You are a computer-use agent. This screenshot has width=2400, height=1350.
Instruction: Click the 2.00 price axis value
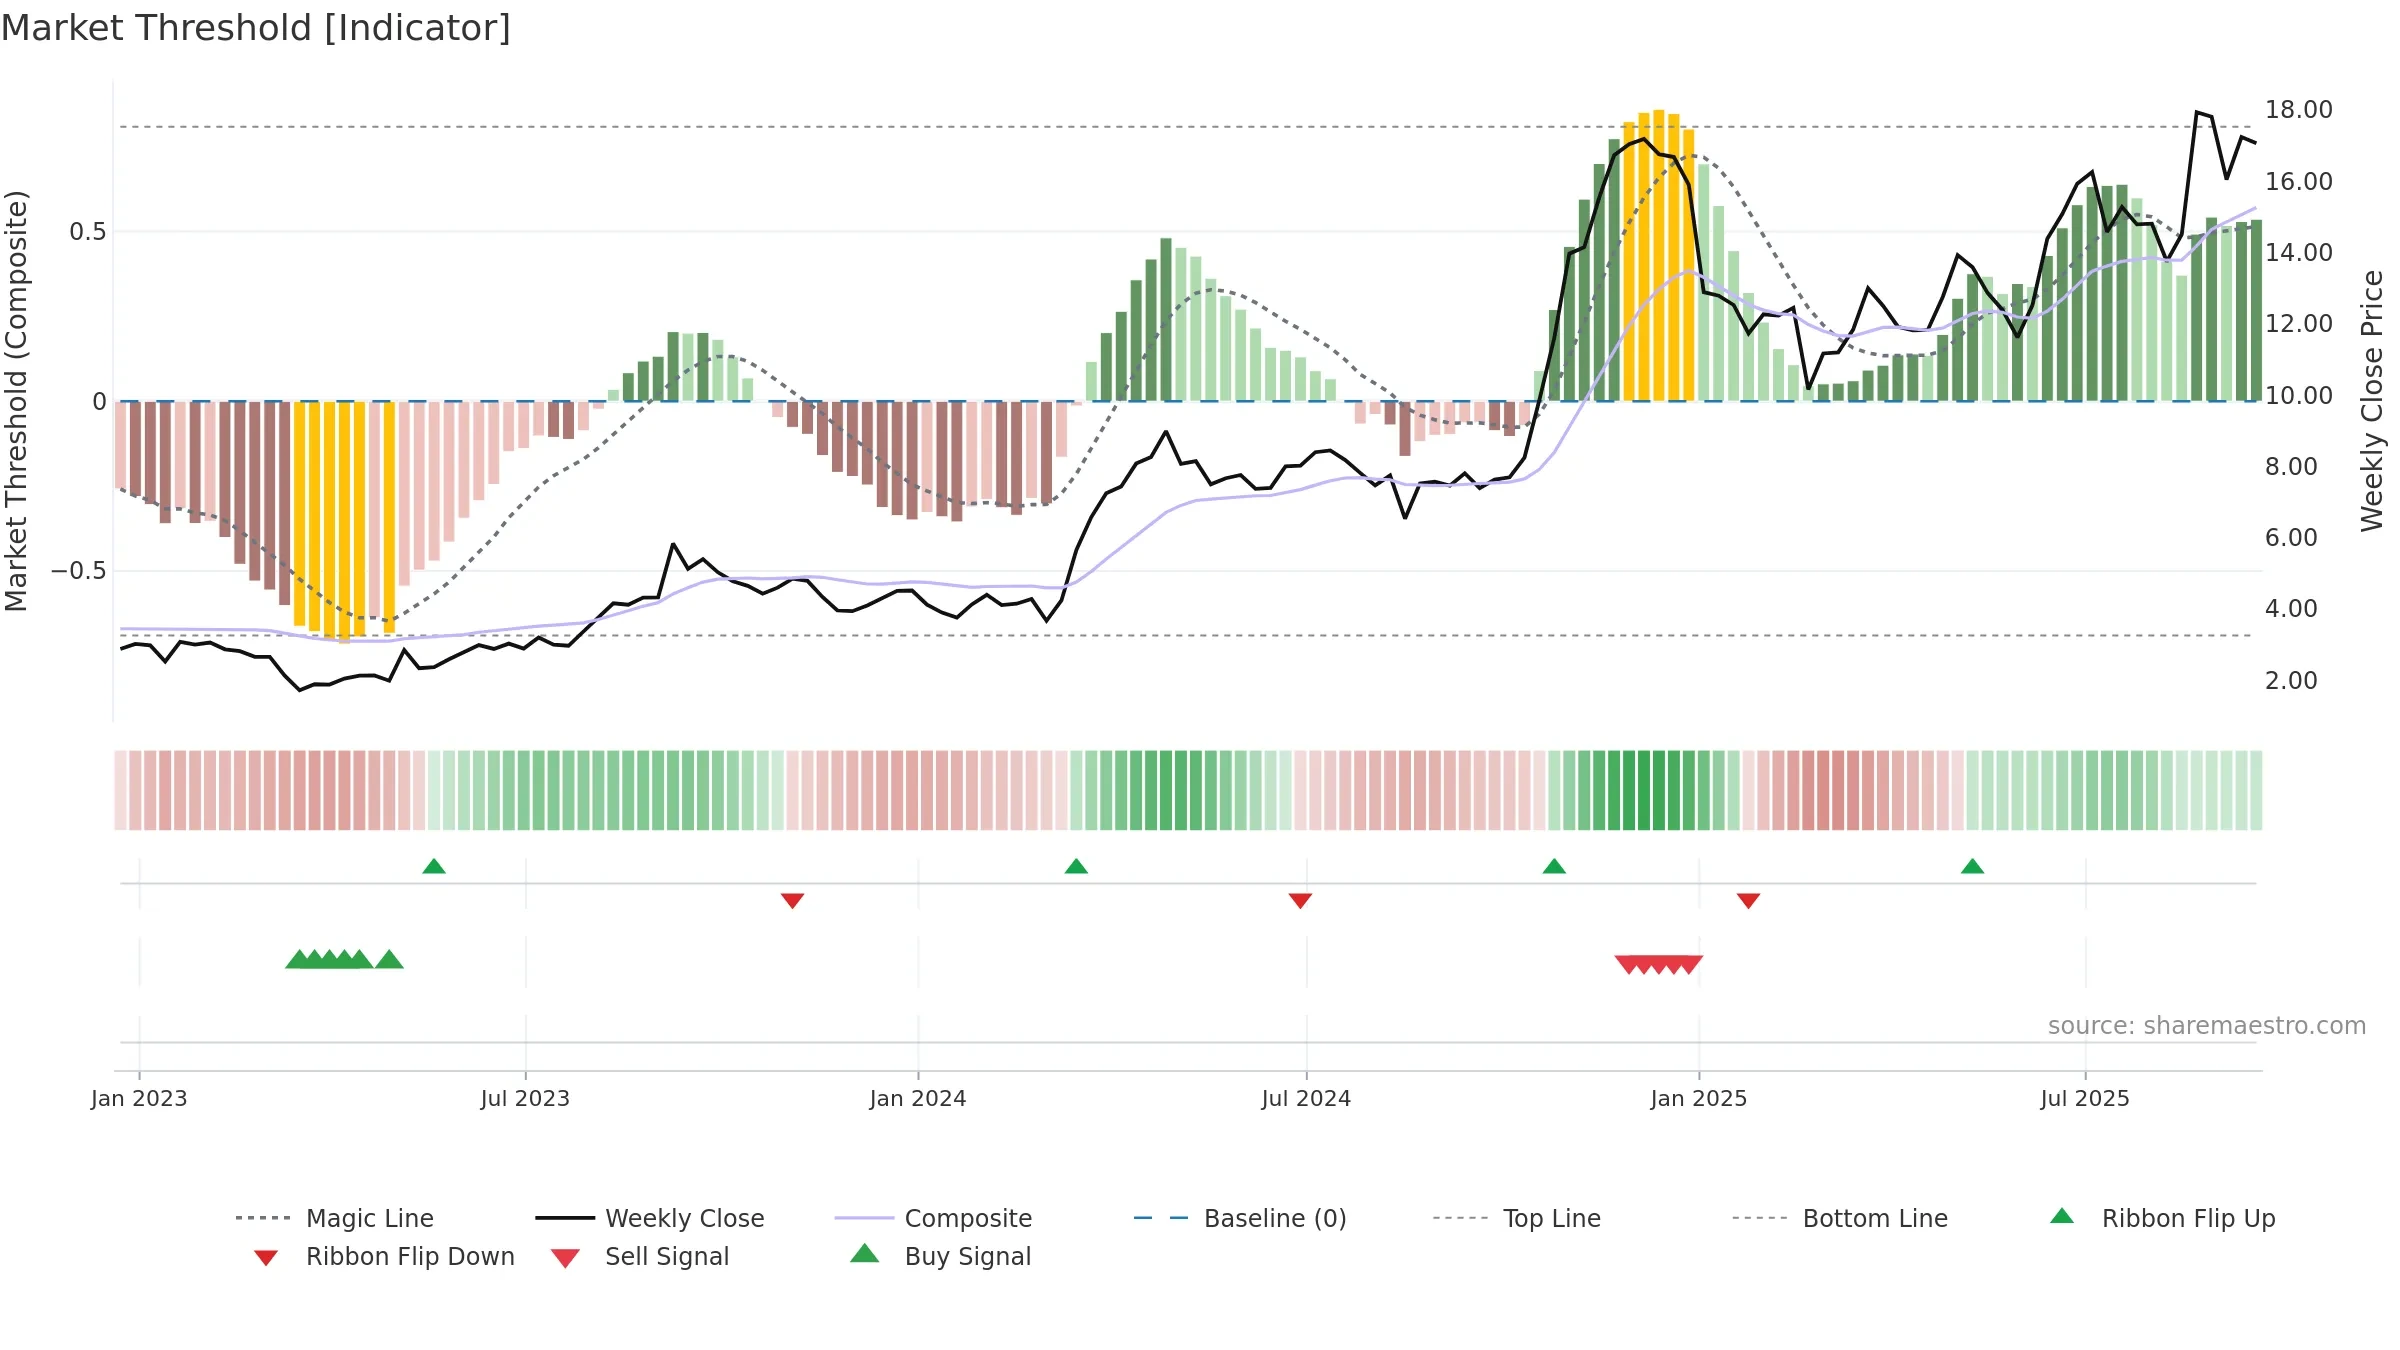(2291, 681)
